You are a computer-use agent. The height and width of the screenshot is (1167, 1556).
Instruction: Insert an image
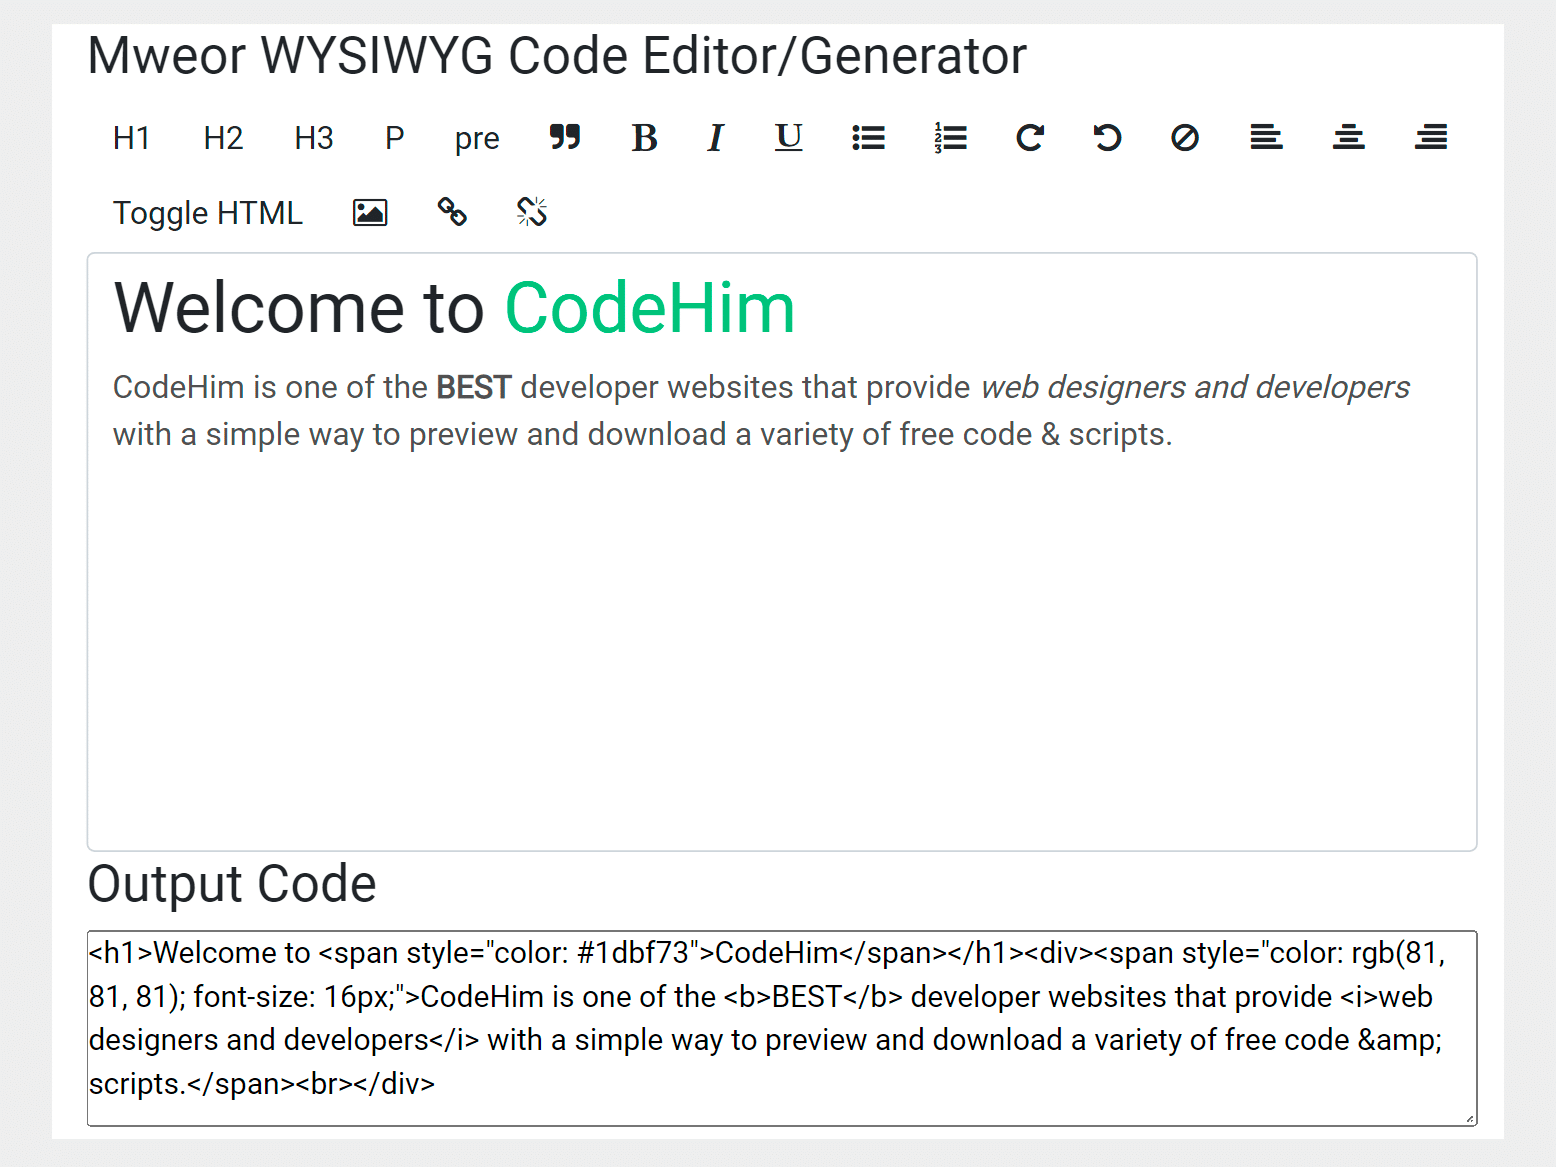(x=369, y=212)
